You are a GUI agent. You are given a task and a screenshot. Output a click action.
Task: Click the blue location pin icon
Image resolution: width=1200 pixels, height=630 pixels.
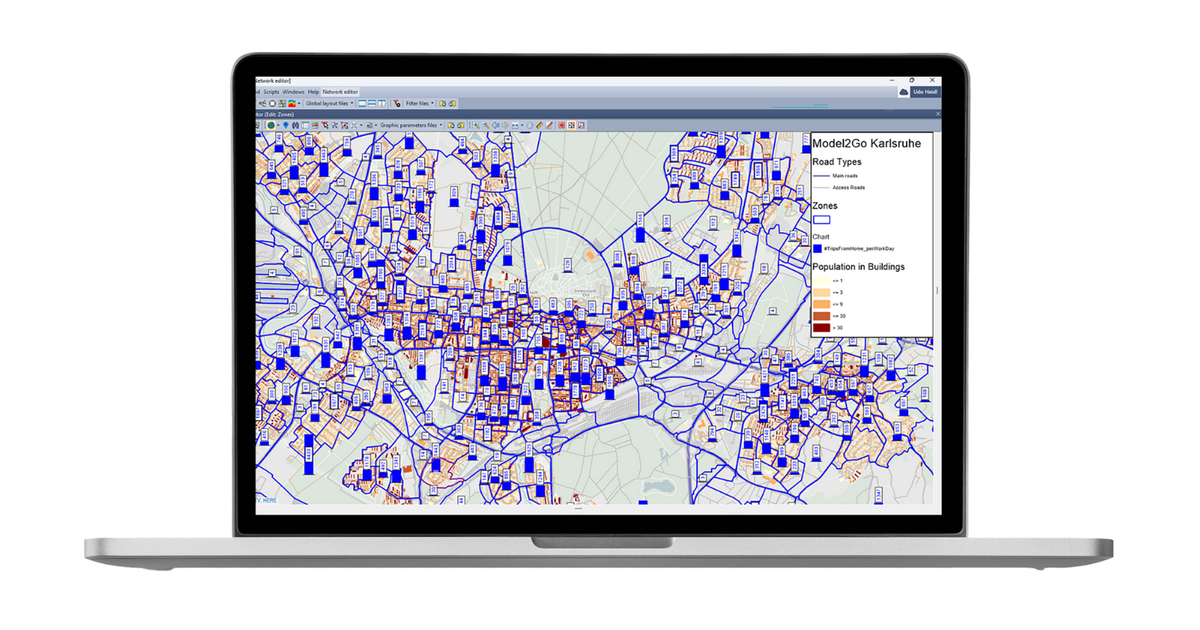point(286,125)
